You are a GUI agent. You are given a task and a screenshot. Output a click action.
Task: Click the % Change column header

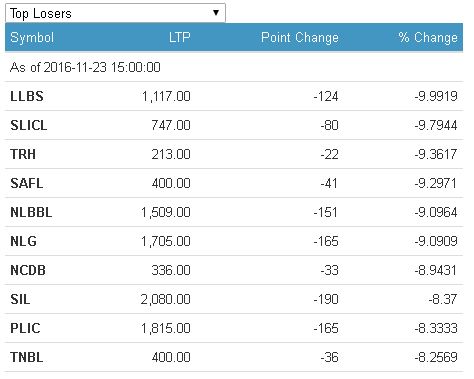click(x=428, y=38)
